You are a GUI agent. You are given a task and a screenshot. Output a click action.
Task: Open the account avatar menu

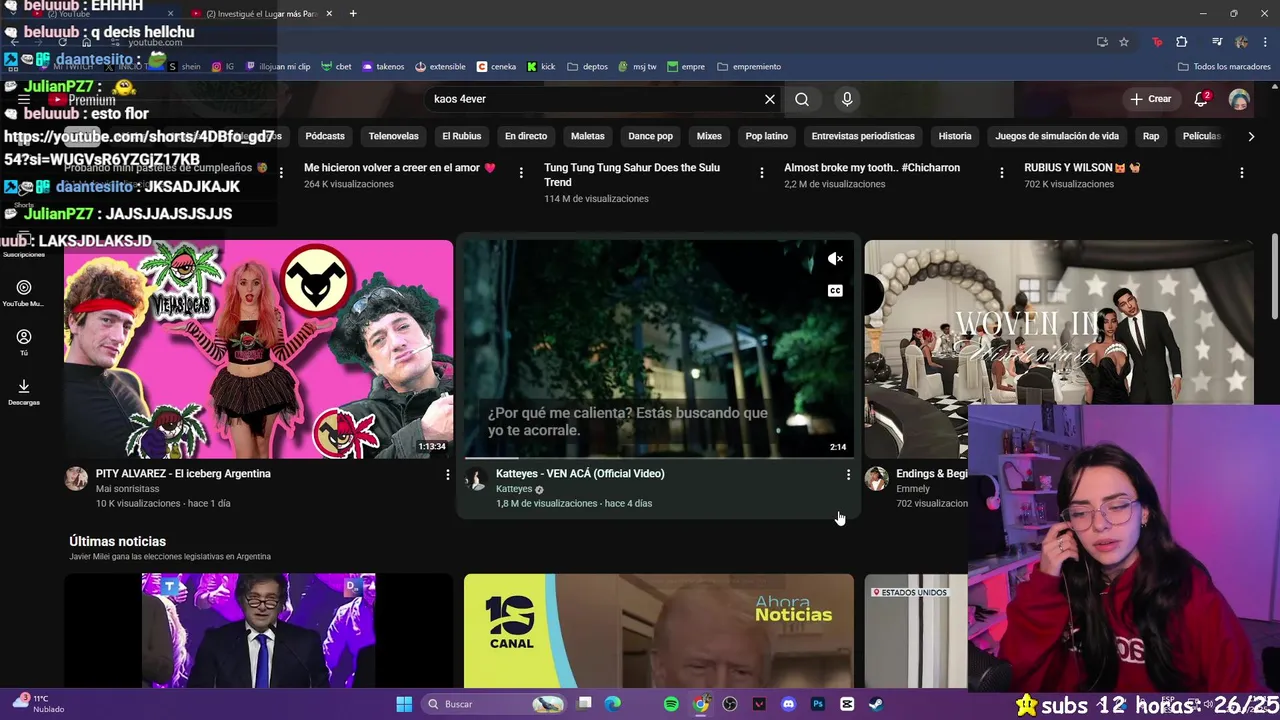pos(1239,99)
